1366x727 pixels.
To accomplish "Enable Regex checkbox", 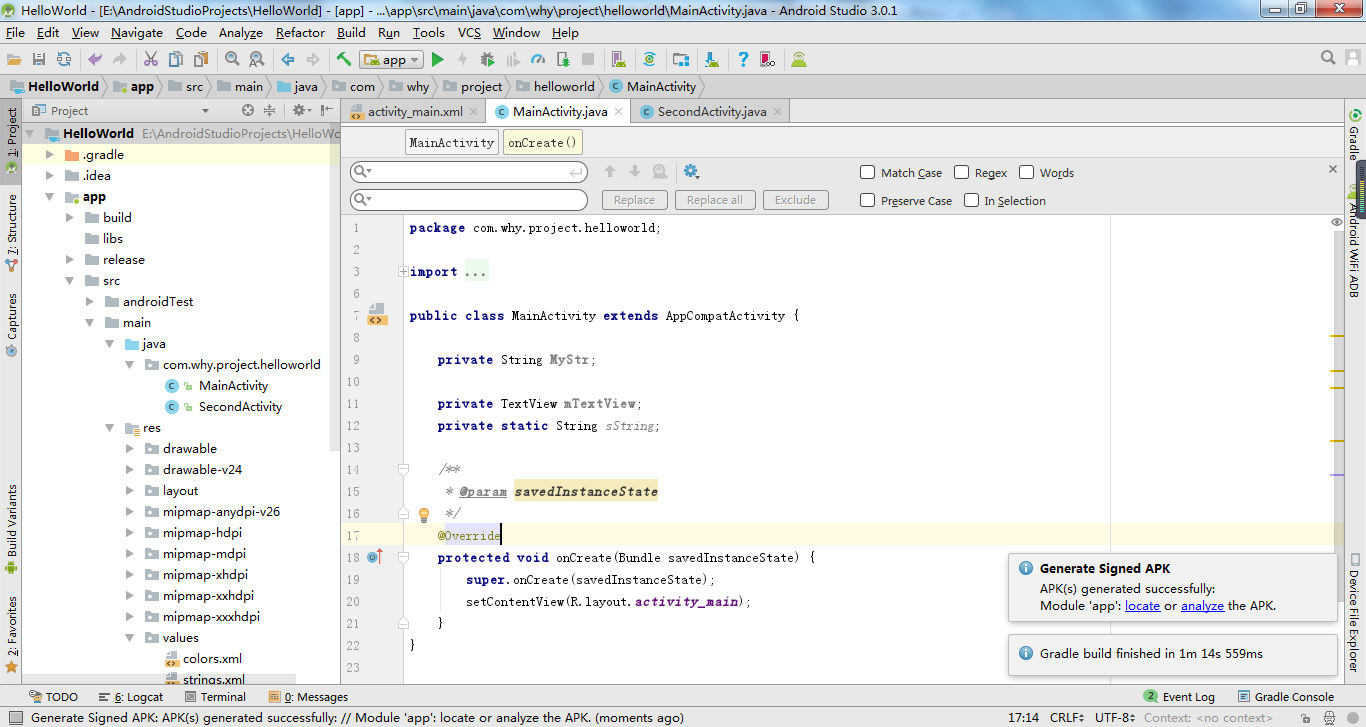I will [961, 172].
